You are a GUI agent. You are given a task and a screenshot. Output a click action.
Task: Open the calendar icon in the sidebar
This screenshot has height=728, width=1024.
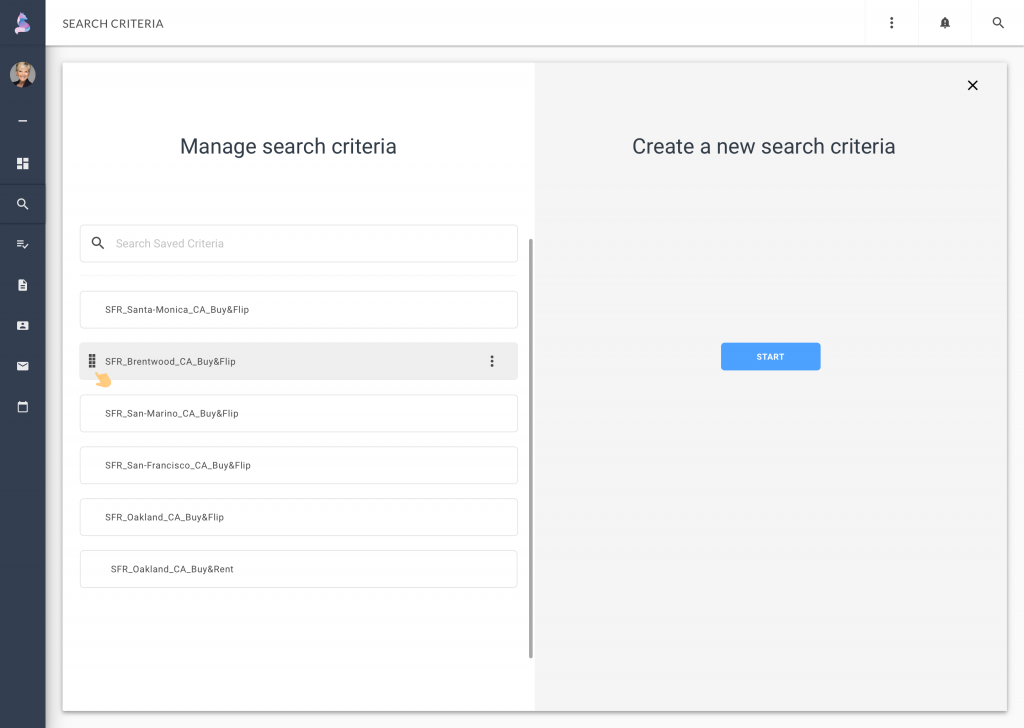pyautogui.click(x=22, y=407)
